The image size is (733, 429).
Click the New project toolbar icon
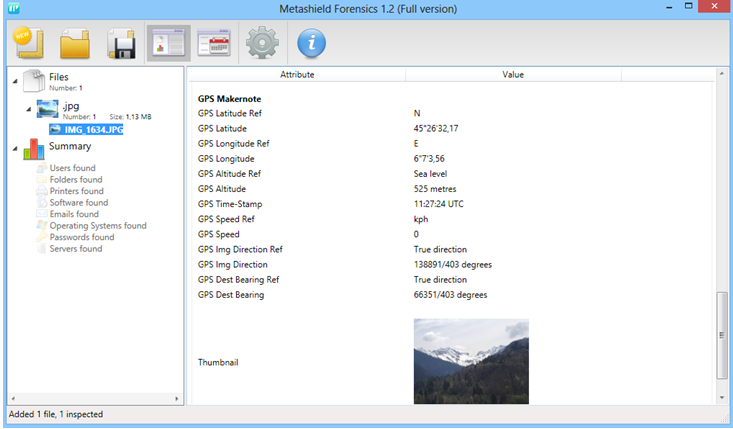tap(30, 43)
